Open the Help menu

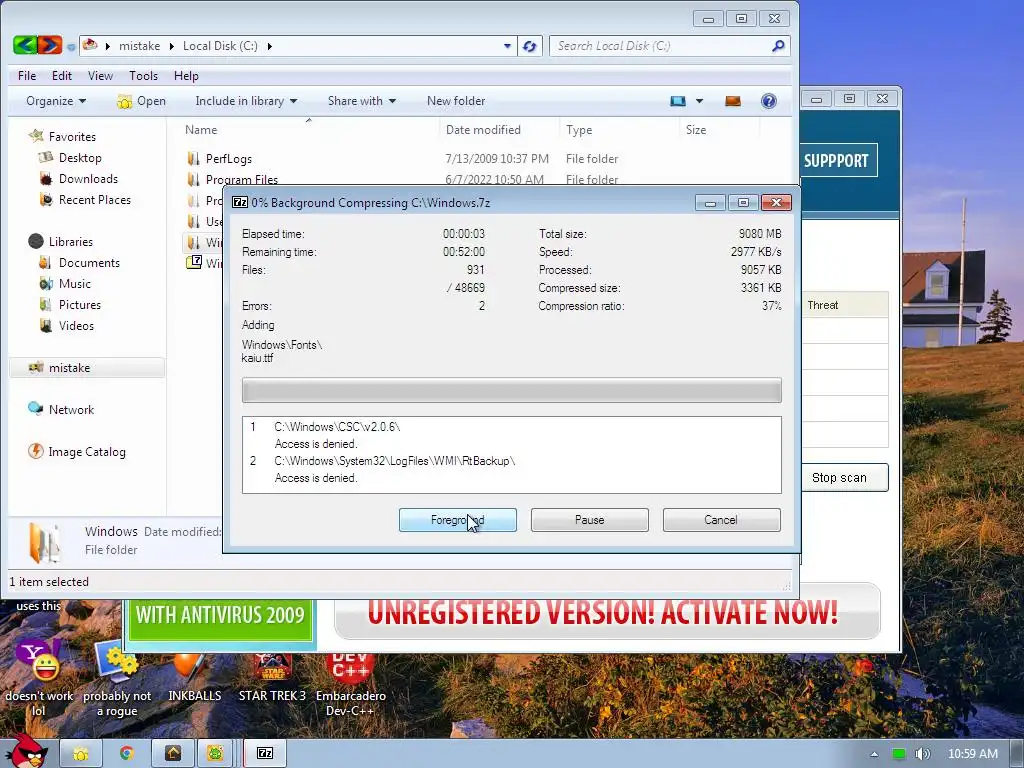point(186,76)
